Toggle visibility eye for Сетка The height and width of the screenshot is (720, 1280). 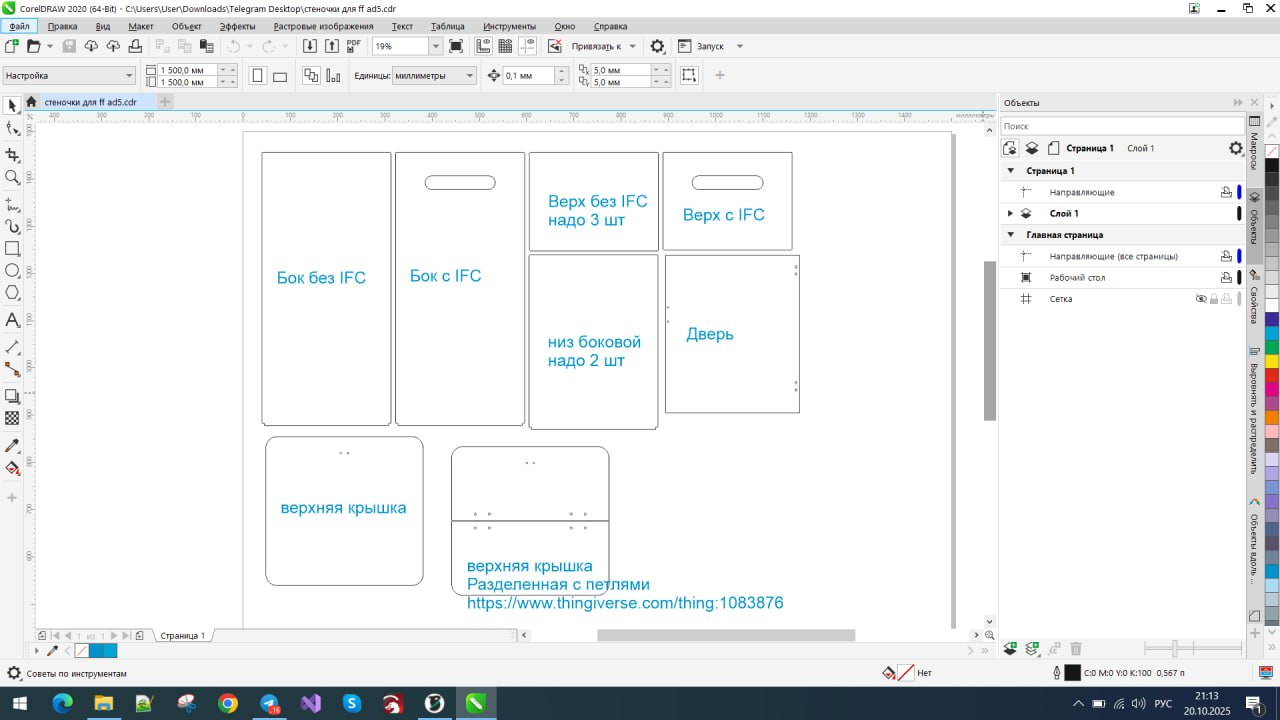click(1201, 299)
